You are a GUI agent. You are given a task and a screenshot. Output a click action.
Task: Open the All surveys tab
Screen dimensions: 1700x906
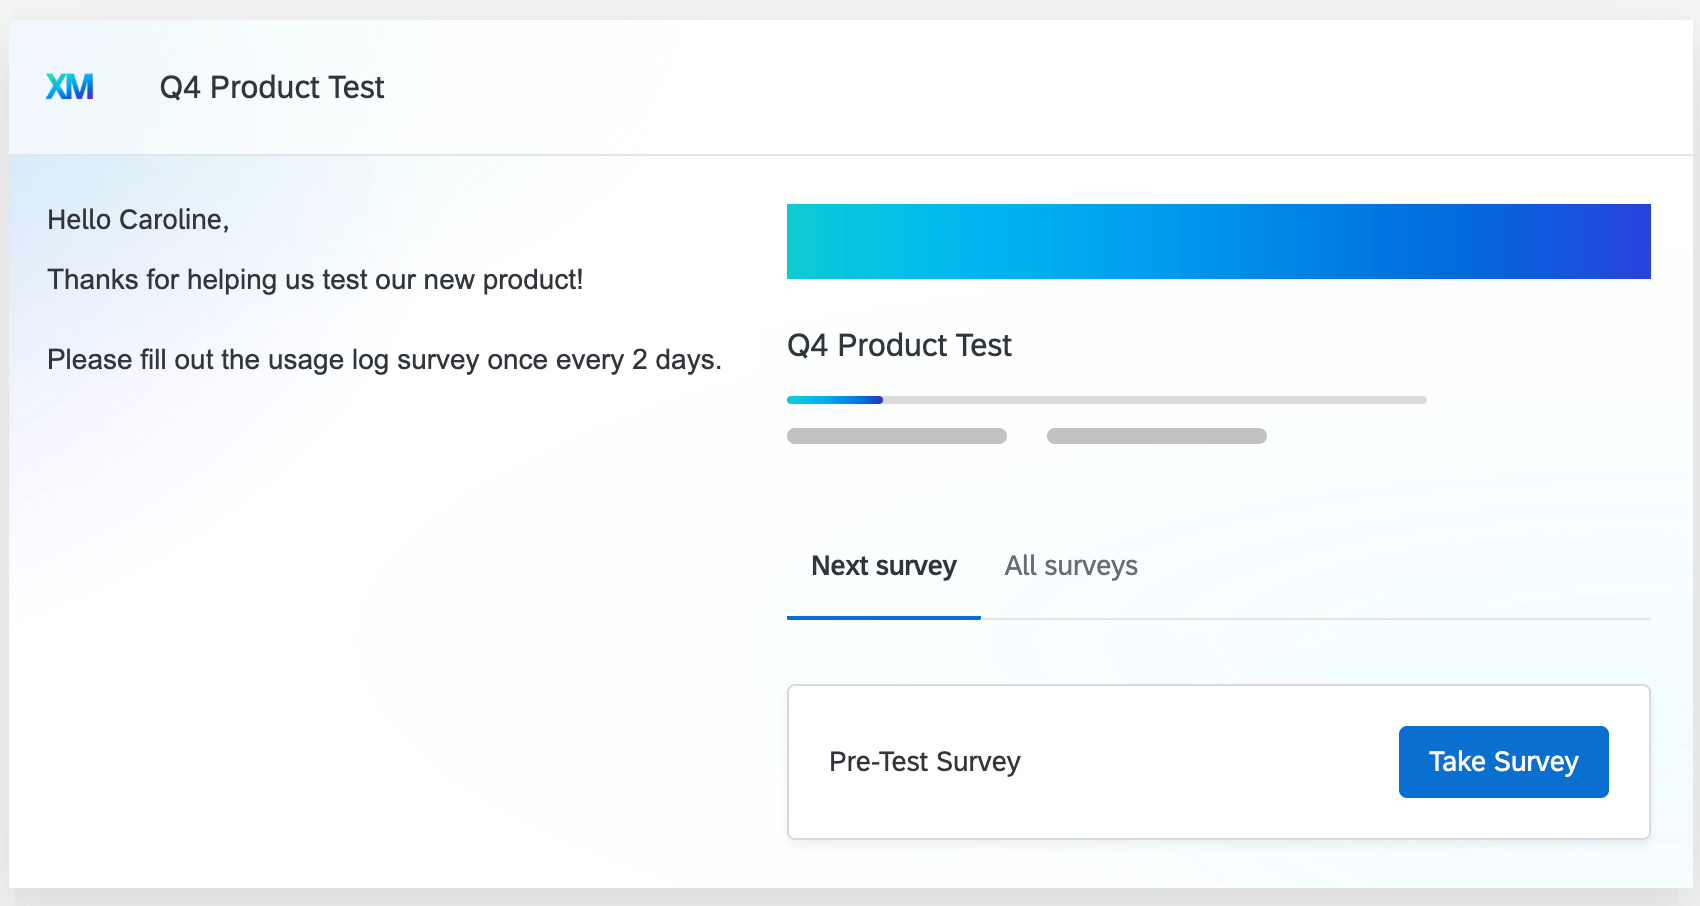click(1070, 566)
